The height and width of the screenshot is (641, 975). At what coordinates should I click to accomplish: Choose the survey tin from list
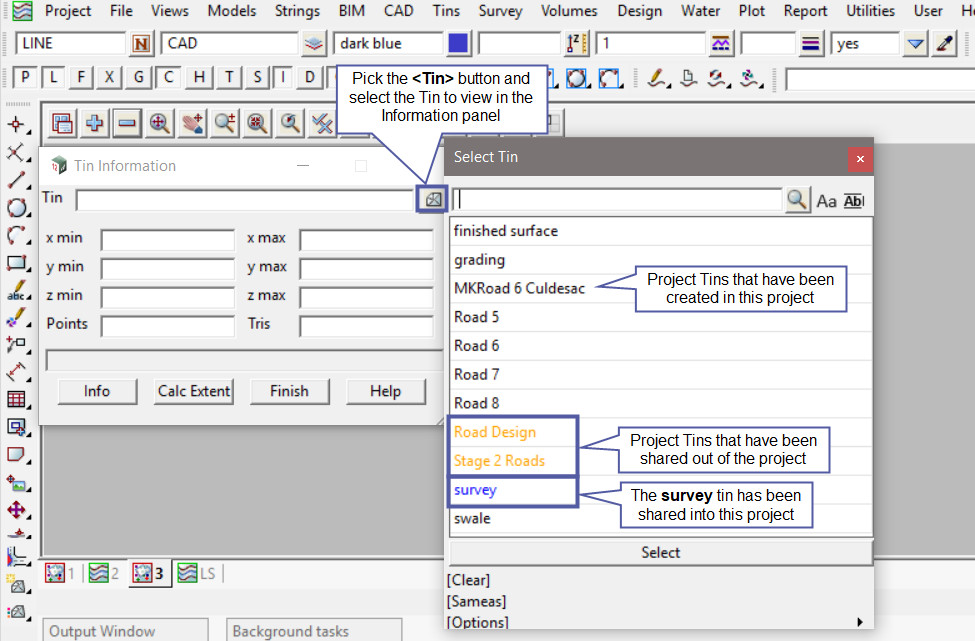[x=475, y=490]
